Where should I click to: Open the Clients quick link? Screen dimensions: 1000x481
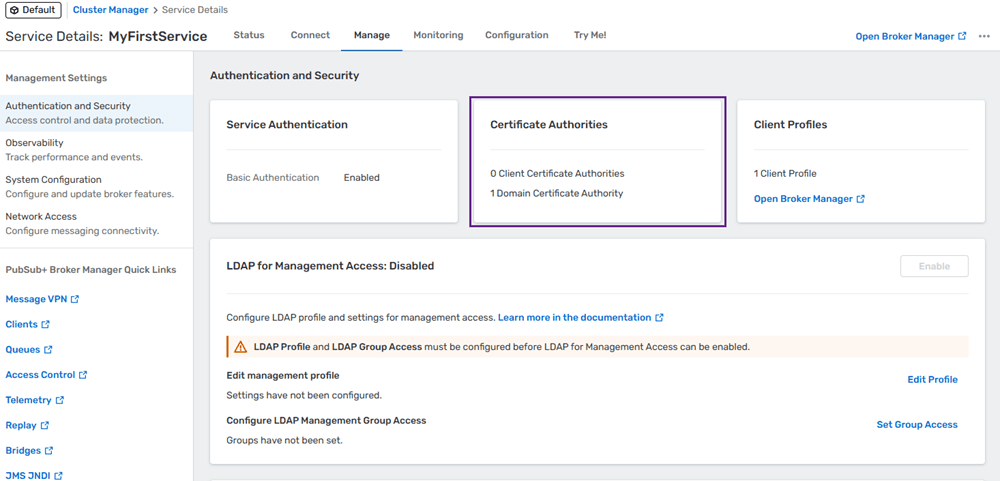pyautogui.click(x=22, y=325)
